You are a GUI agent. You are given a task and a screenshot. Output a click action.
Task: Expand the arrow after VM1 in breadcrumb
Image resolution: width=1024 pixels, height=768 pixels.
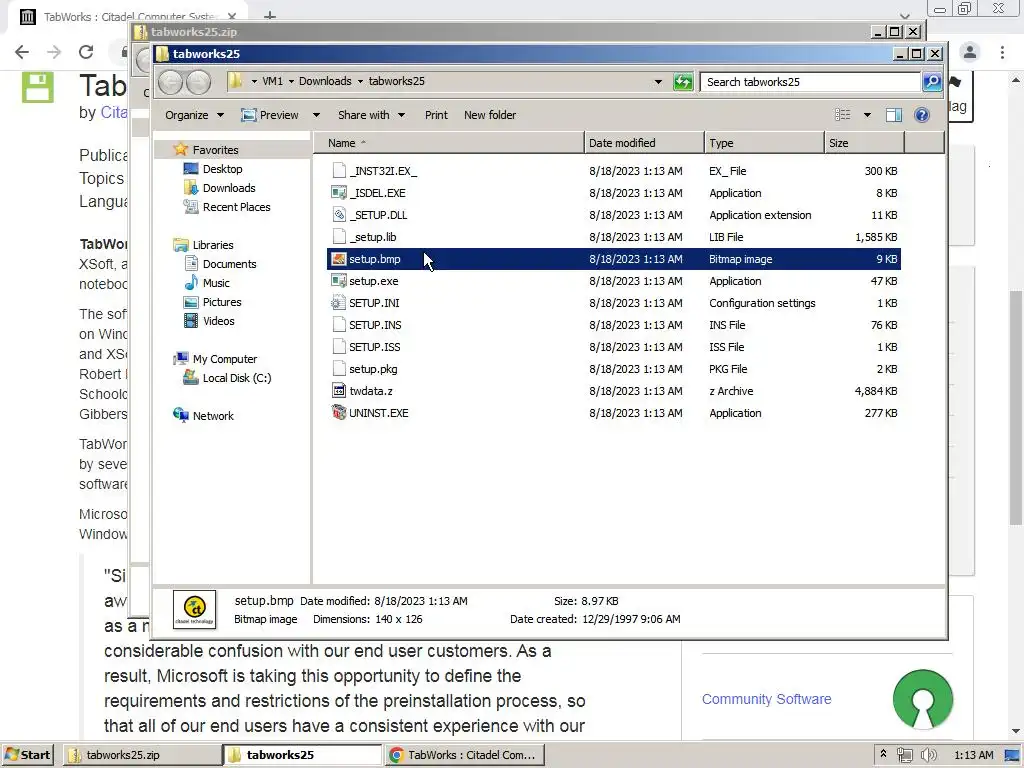tap(291, 81)
